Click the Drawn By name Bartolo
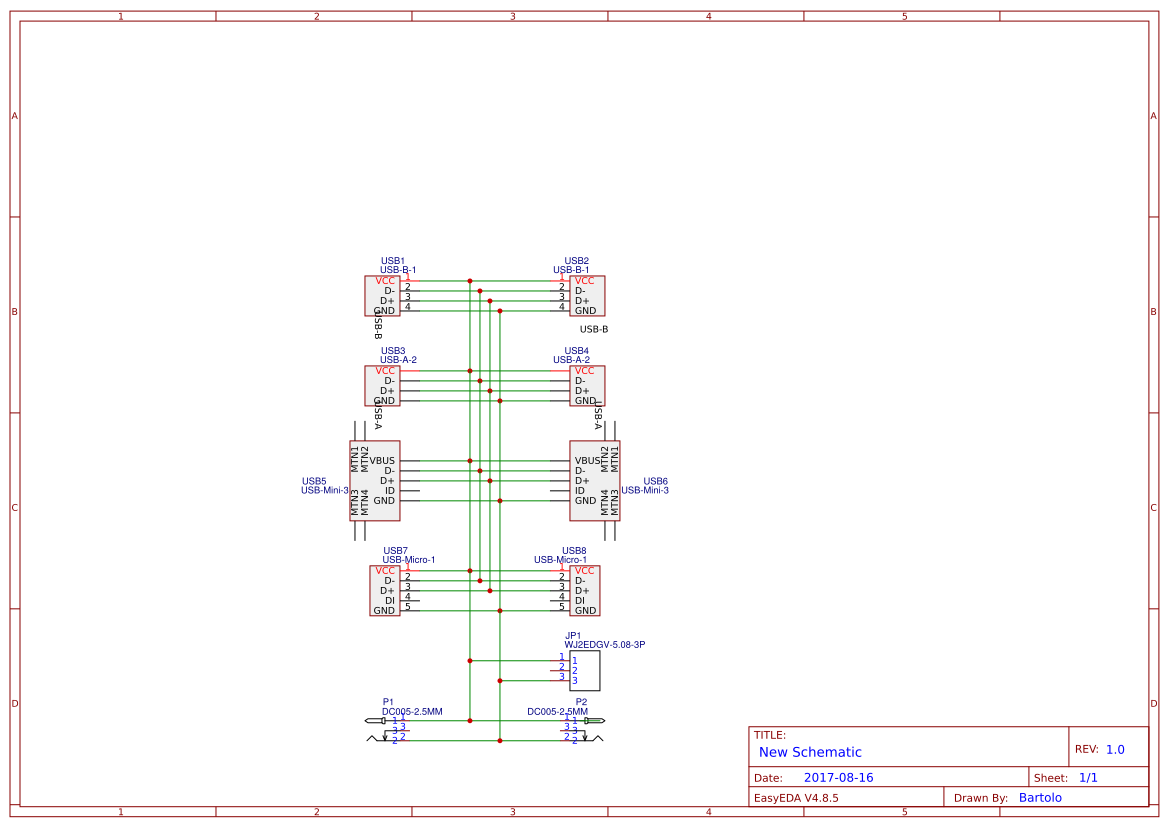The image size is (1170, 827). click(1041, 797)
